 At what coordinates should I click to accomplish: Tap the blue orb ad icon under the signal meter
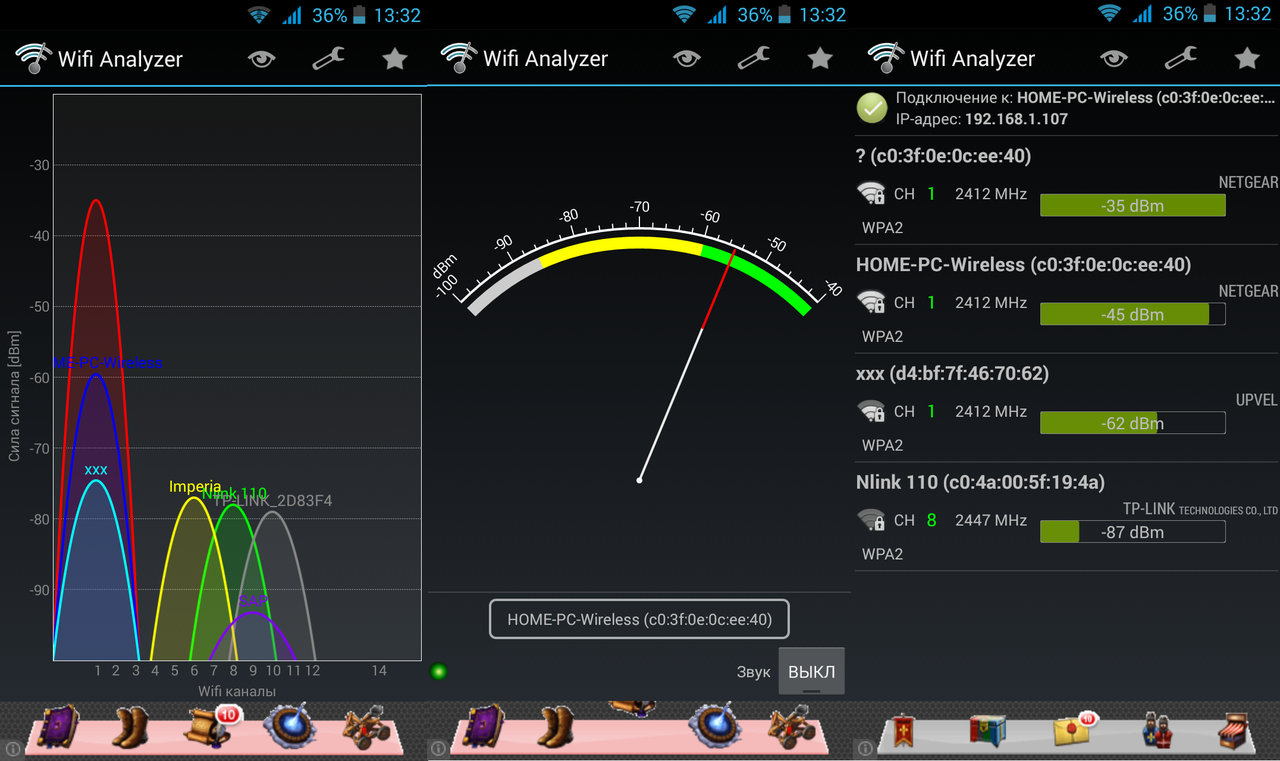click(714, 727)
